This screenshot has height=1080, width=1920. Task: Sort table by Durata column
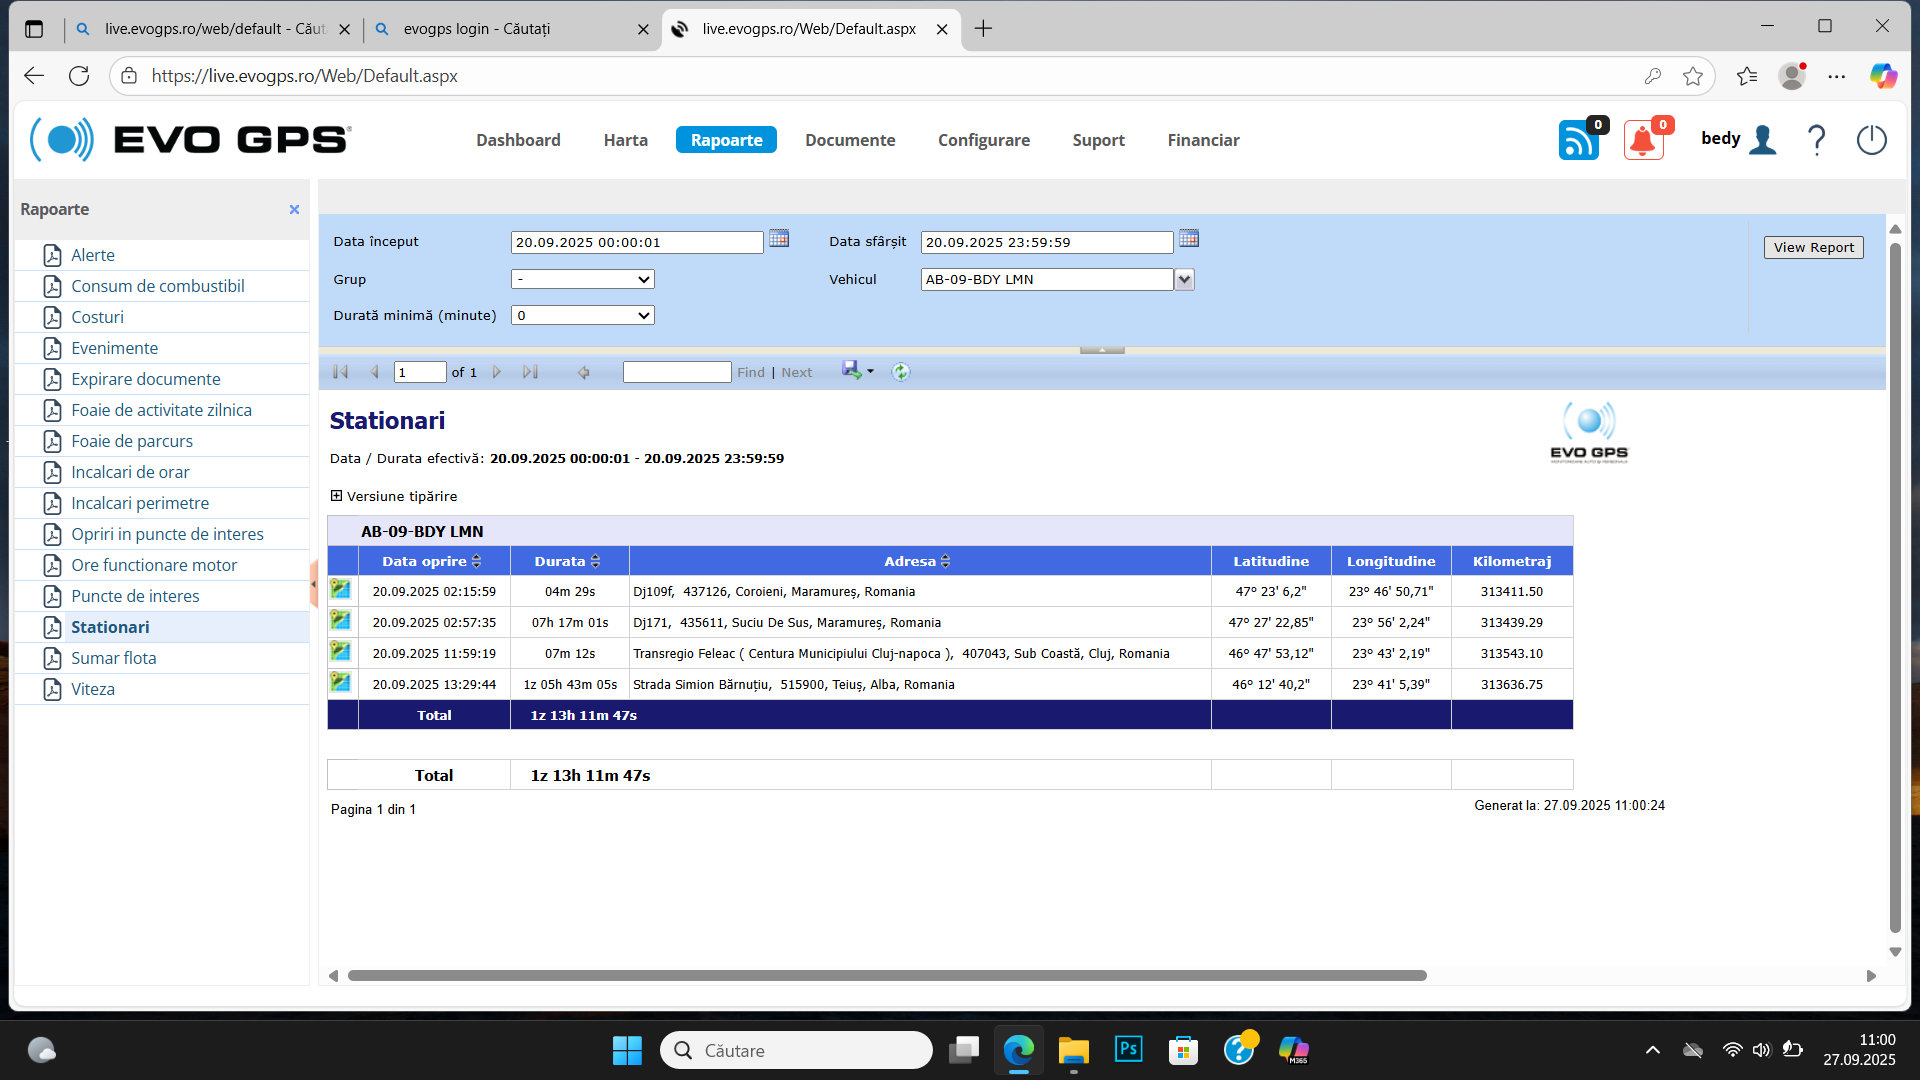pos(596,562)
